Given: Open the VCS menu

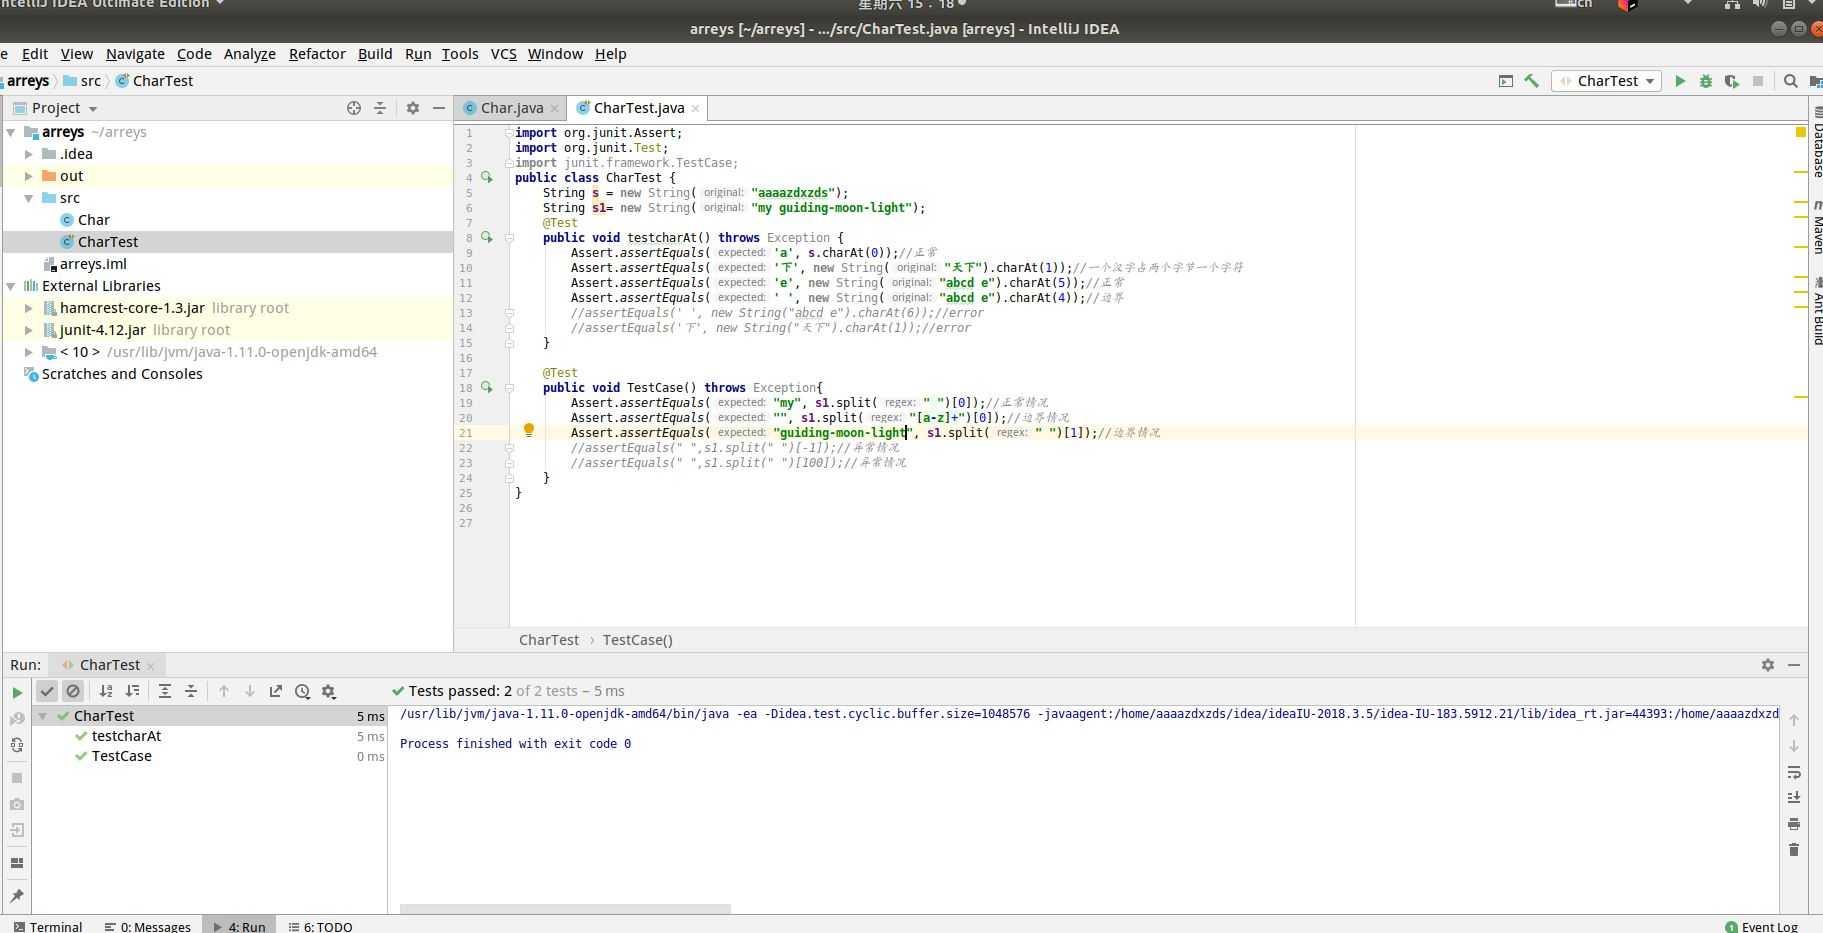Looking at the screenshot, I should point(503,54).
